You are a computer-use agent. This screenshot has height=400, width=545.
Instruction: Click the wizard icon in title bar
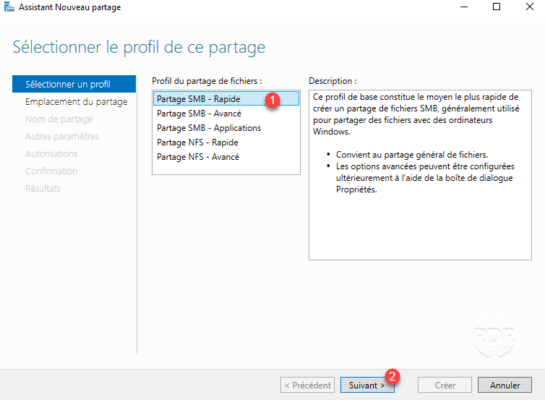tap(9, 7)
